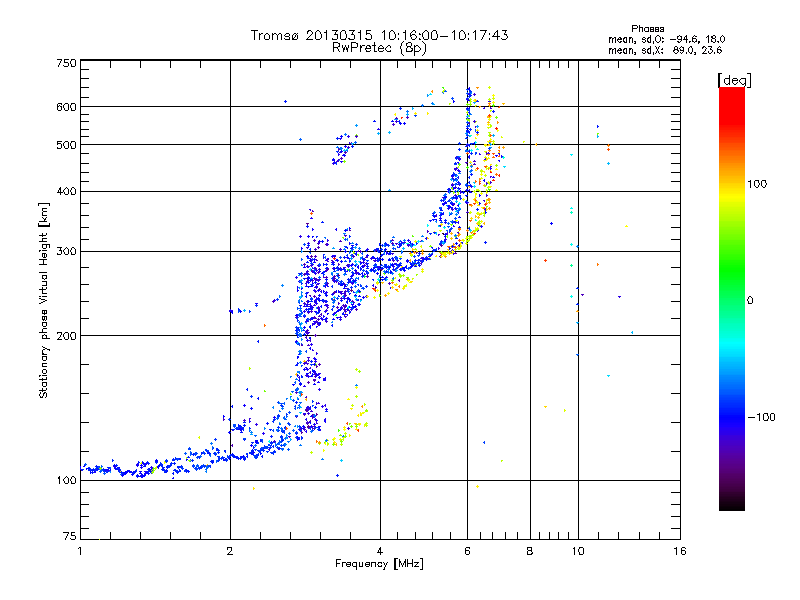Click the '[deg]' colorbar unit label
This screenshot has height=600, width=800.
[x=734, y=80]
